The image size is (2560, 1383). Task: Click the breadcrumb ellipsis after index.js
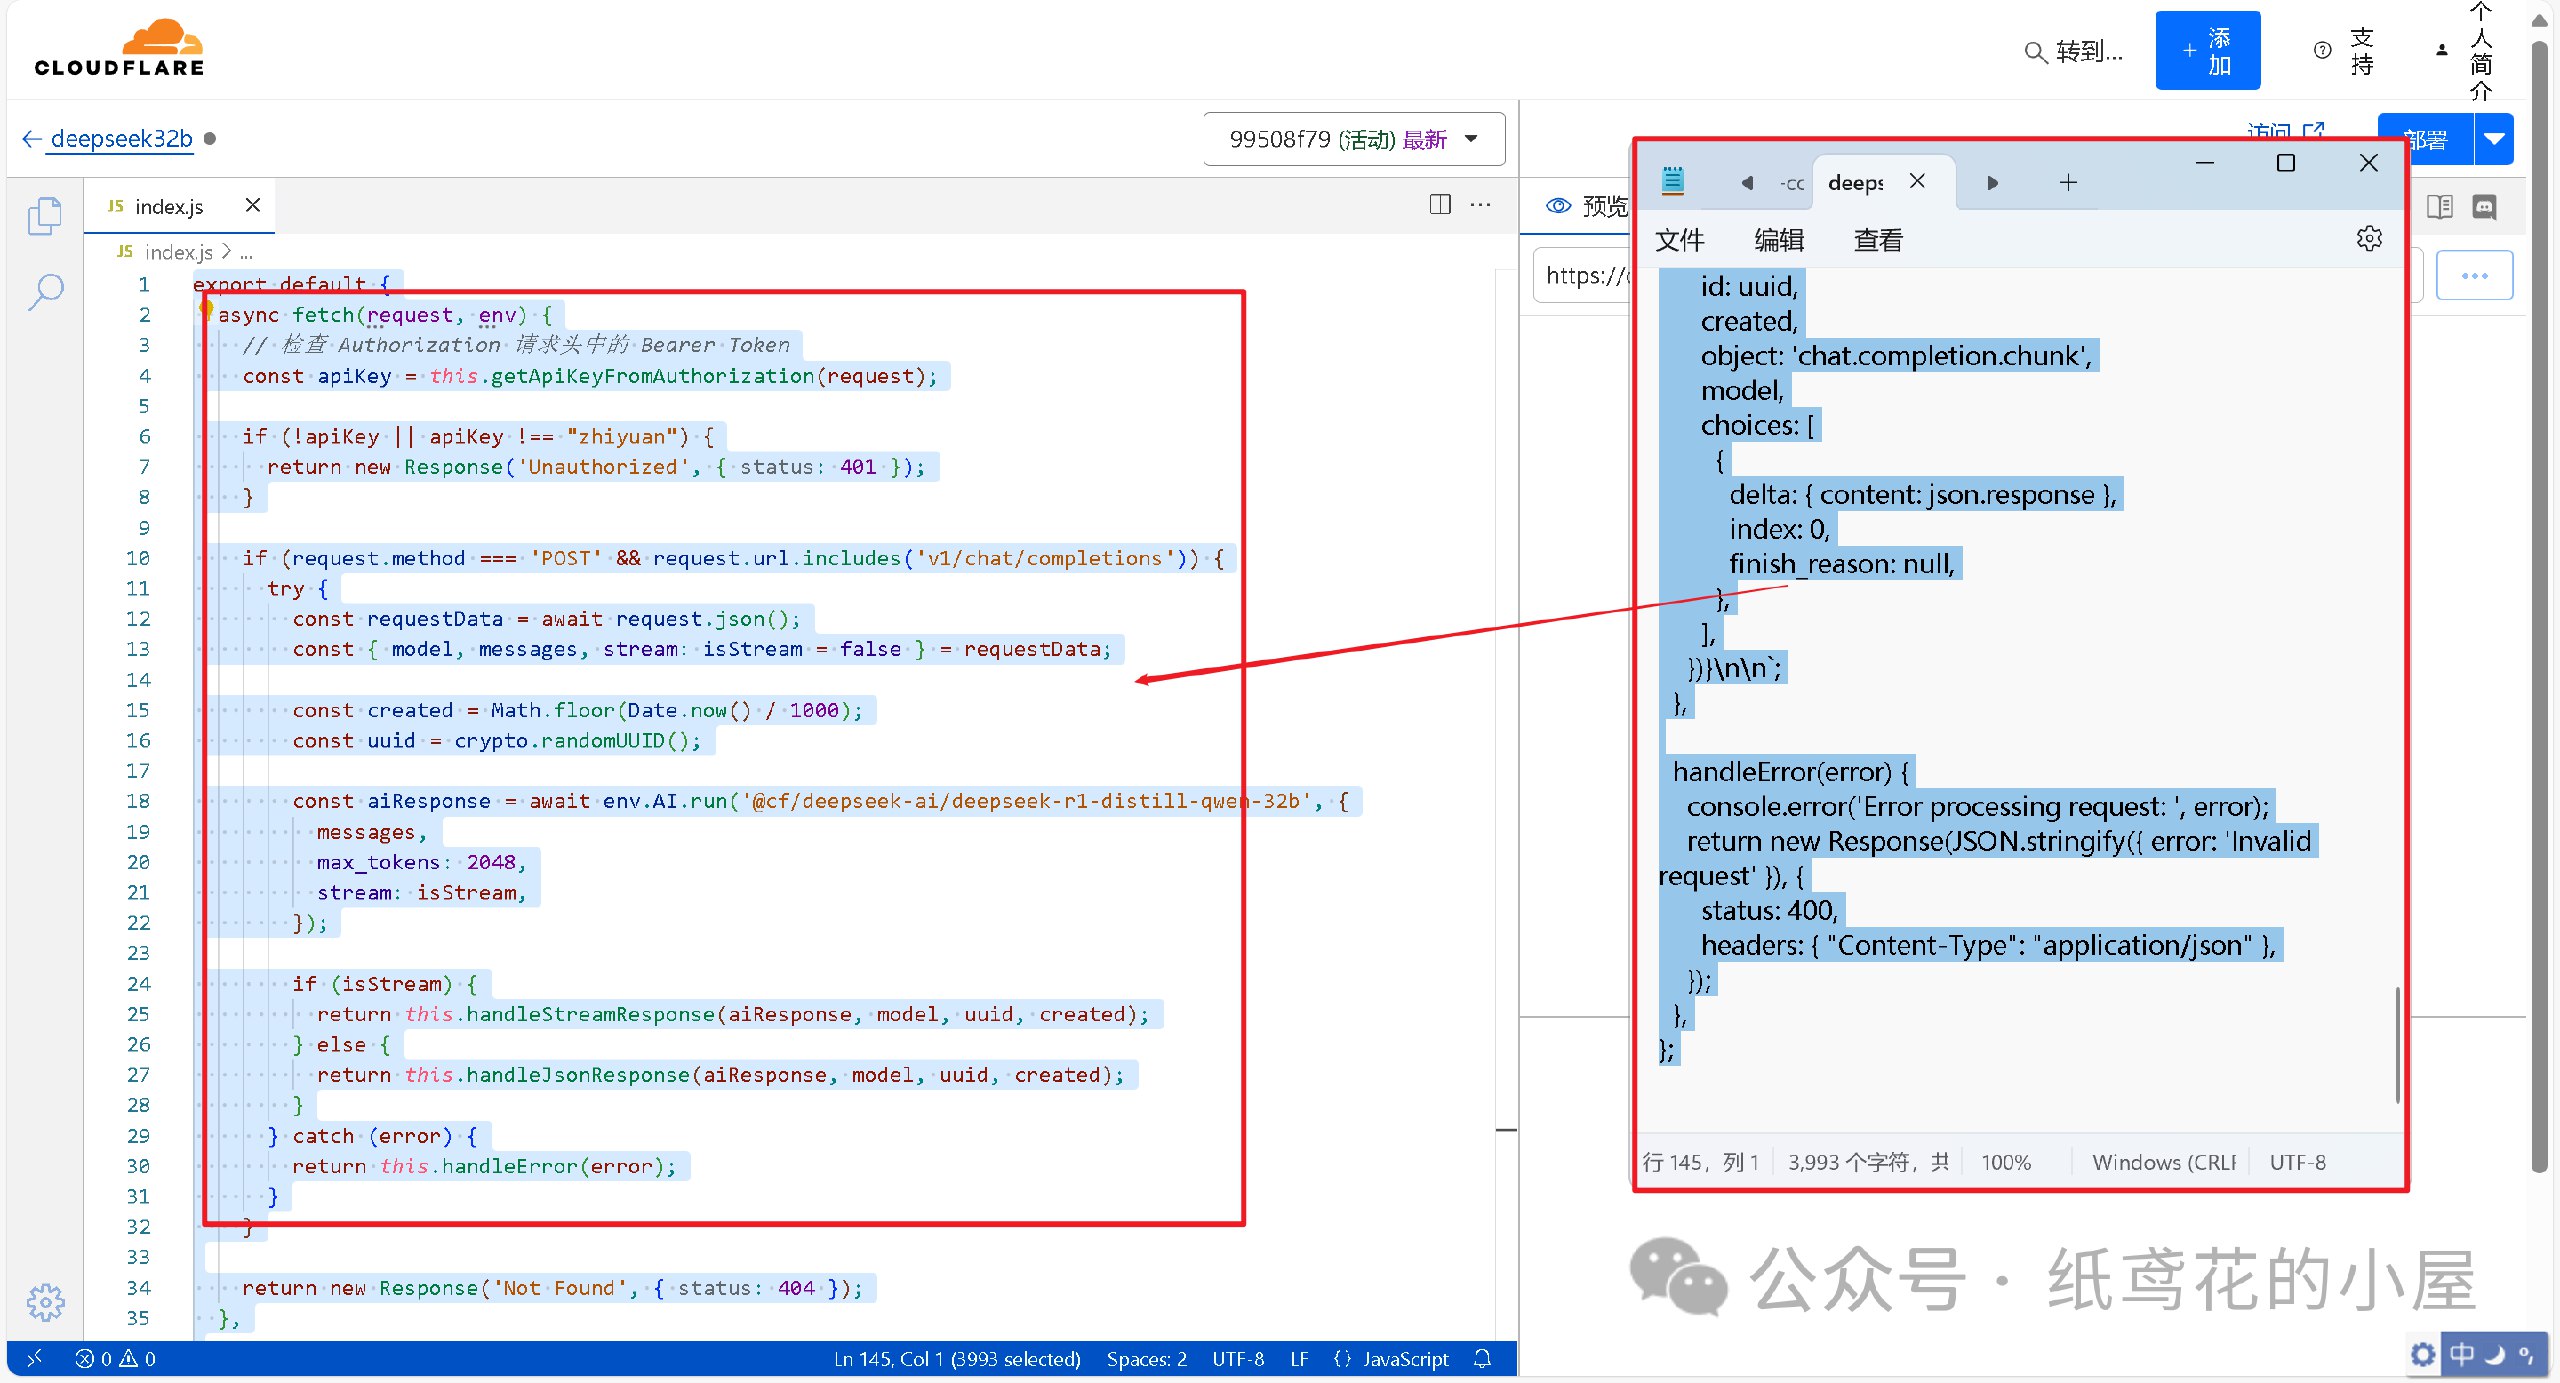(246, 253)
